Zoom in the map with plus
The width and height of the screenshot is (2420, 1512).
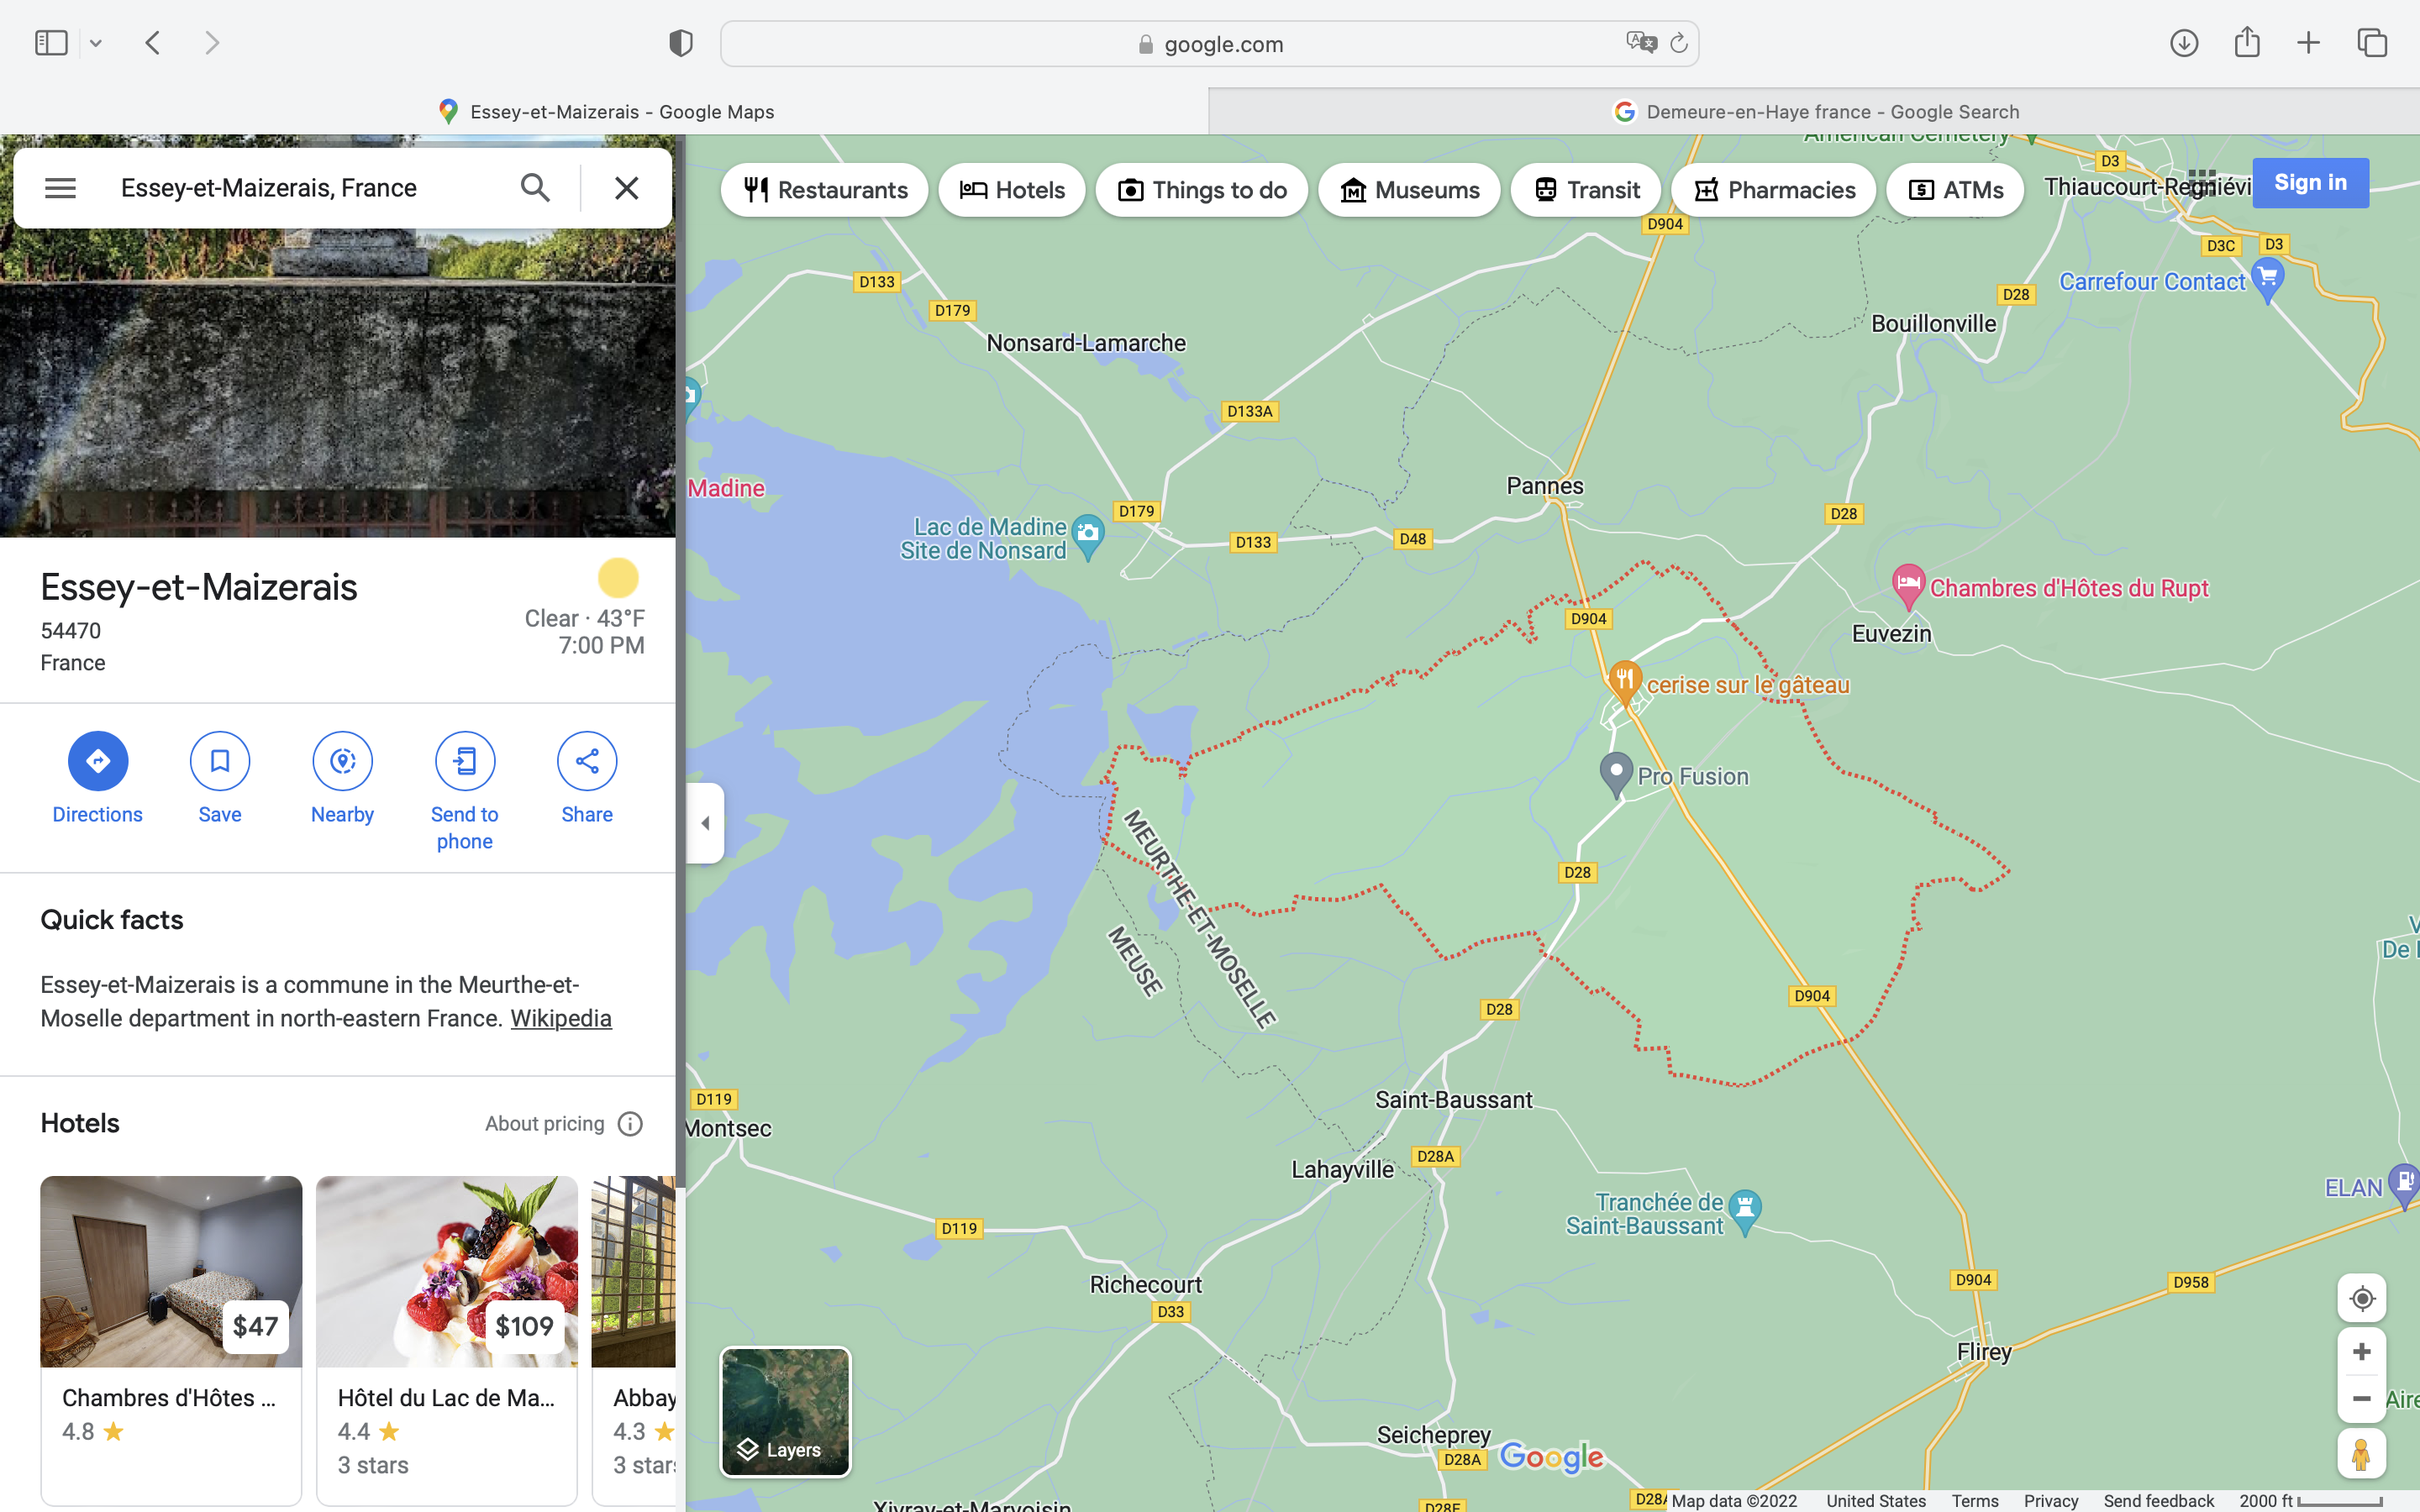(x=2361, y=1351)
